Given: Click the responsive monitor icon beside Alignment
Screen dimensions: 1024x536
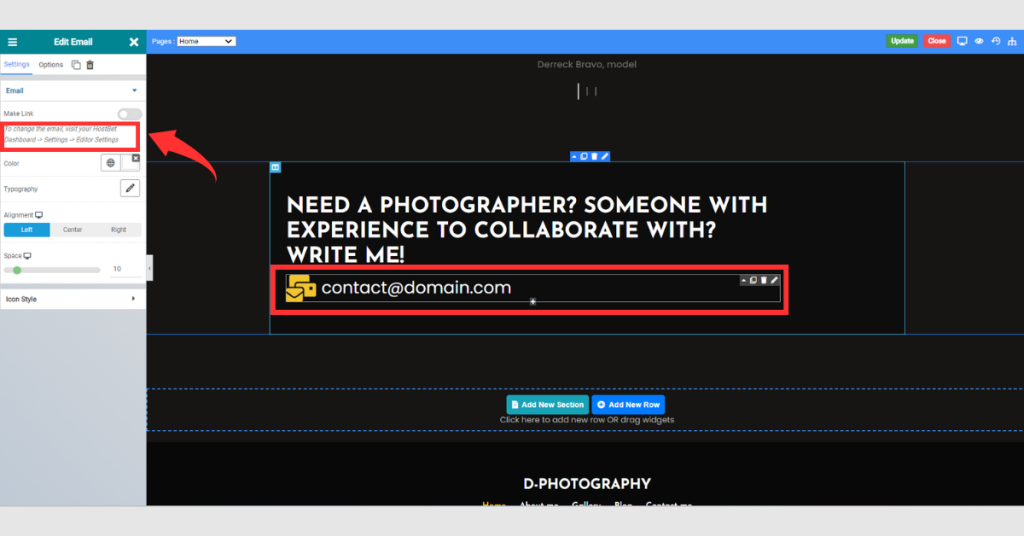Looking at the screenshot, I should (x=39, y=215).
